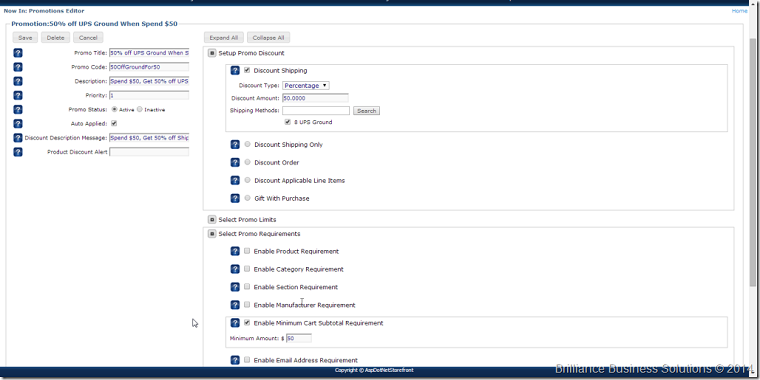Click into the Shipping Methods search field
The image size is (760, 380).
pyautogui.click(x=316, y=111)
